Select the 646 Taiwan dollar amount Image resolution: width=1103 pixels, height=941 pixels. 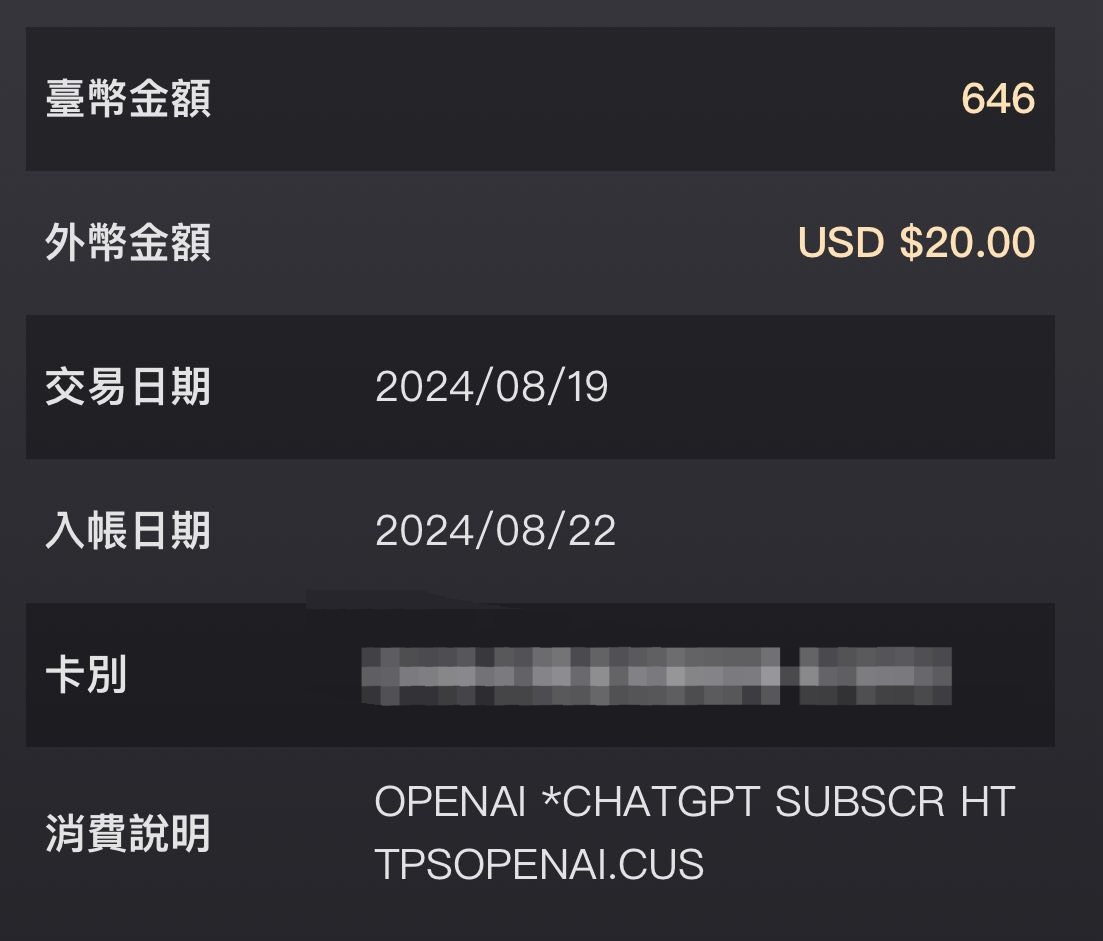(997, 98)
